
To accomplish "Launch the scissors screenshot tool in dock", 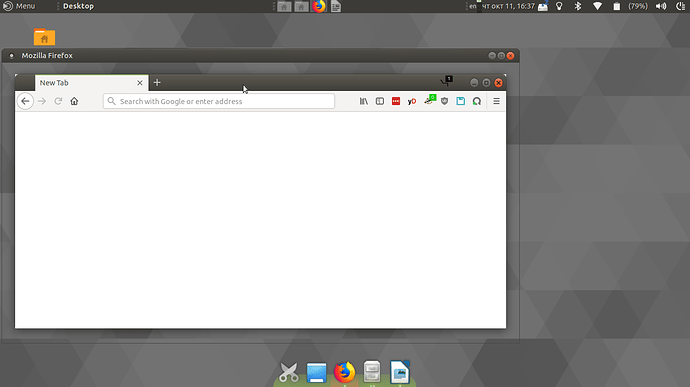I will click(289, 372).
